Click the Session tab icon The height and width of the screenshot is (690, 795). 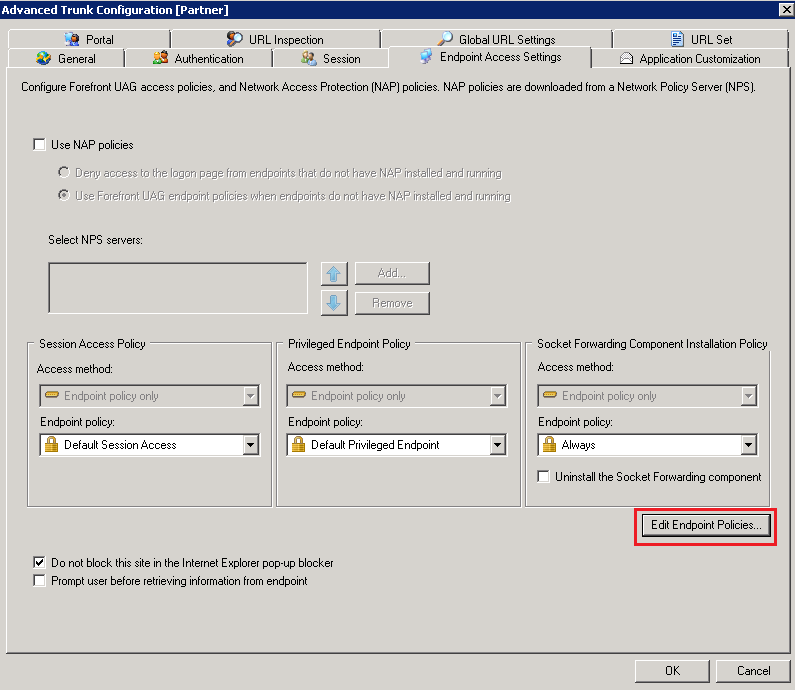coord(309,58)
